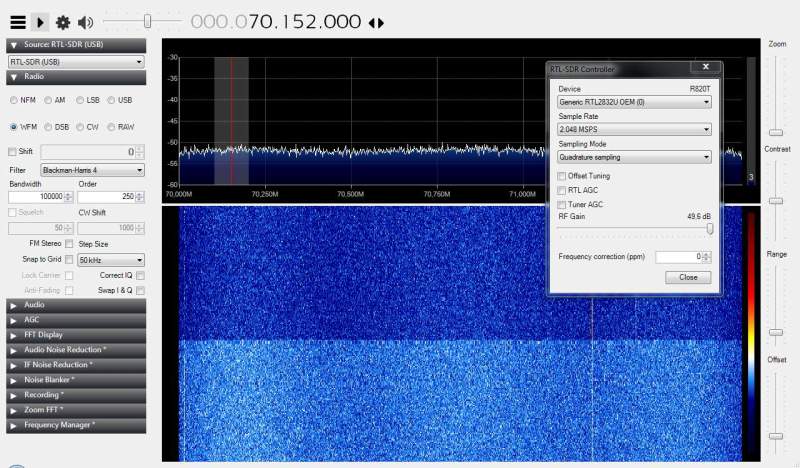Open the Sample Rate dropdown
Viewport: 800px width, 468px height.
[634, 129]
